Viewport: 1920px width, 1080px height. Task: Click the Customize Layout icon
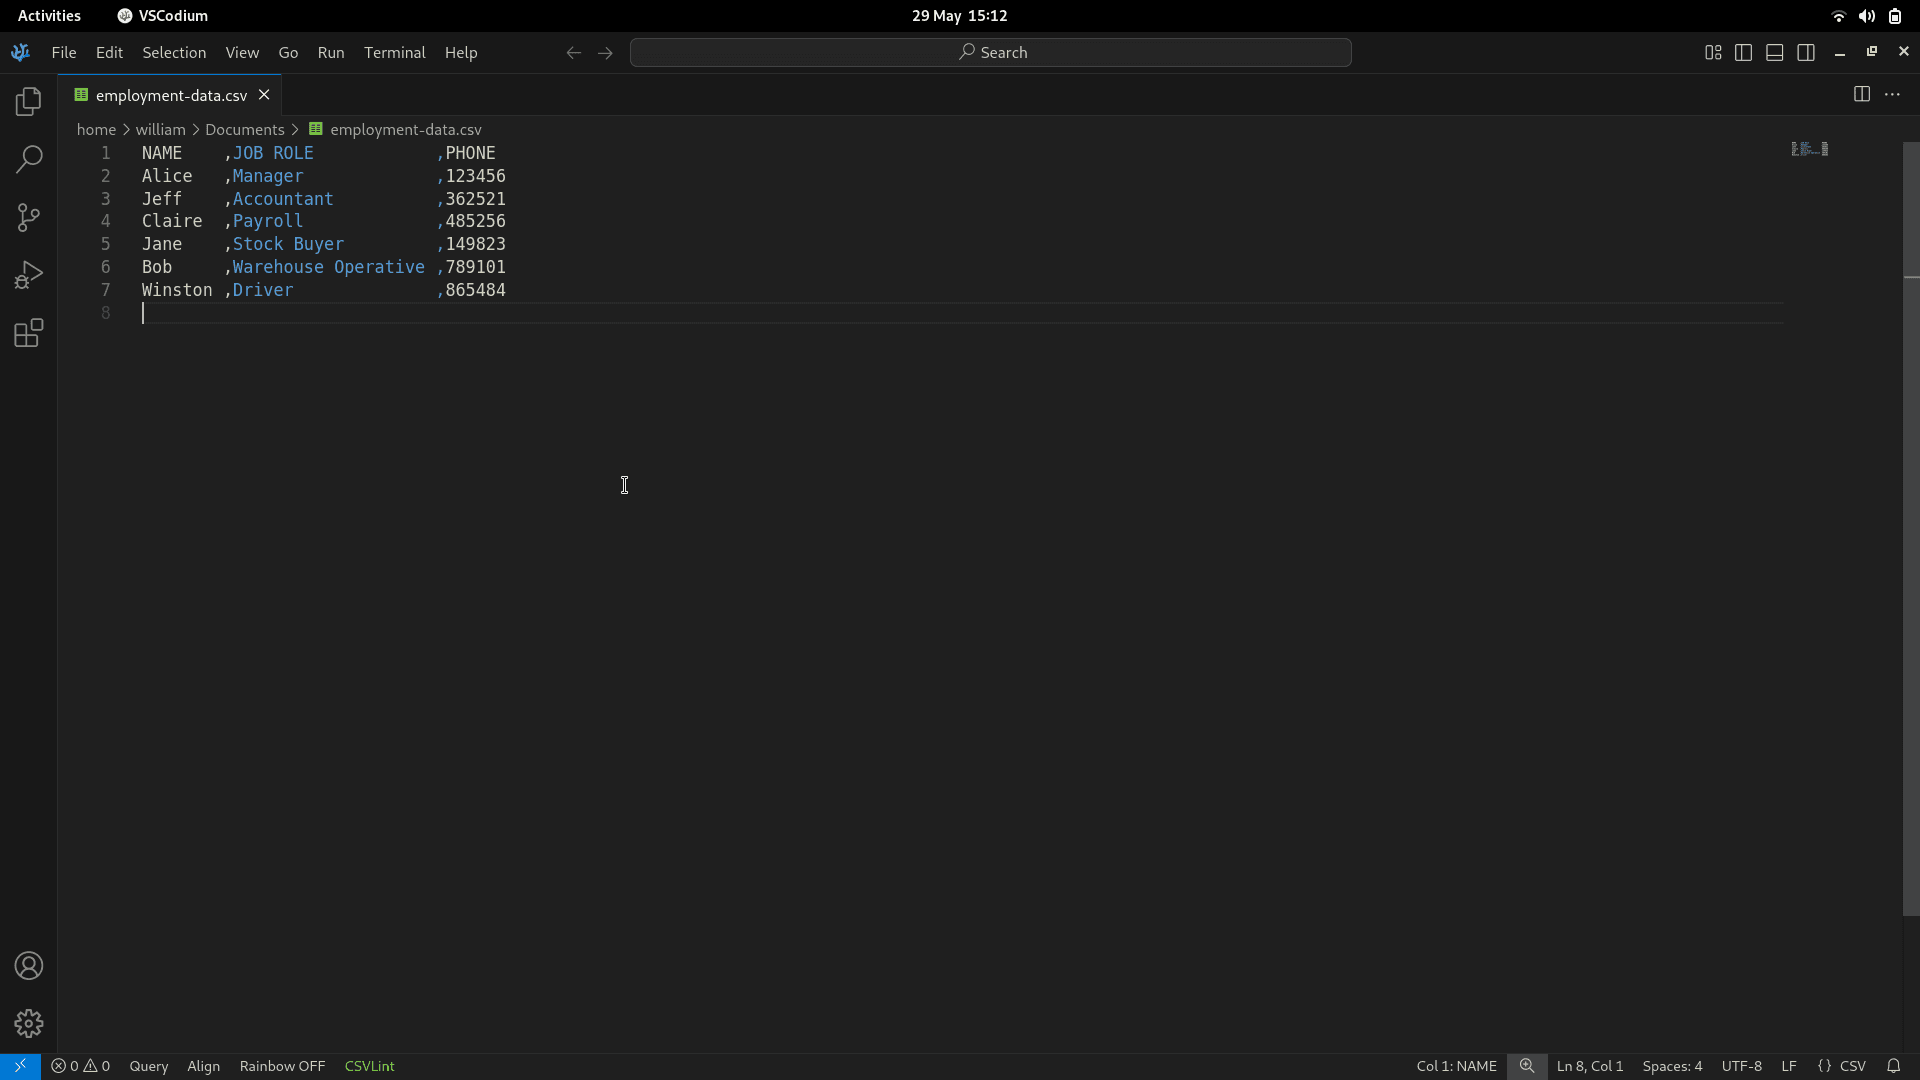1713,52
